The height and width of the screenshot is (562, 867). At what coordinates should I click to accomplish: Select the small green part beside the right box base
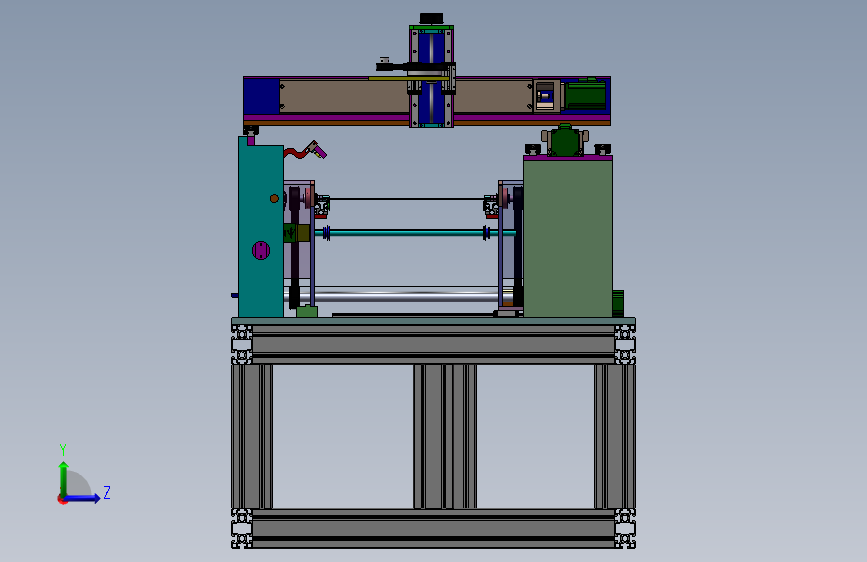[x=618, y=303]
